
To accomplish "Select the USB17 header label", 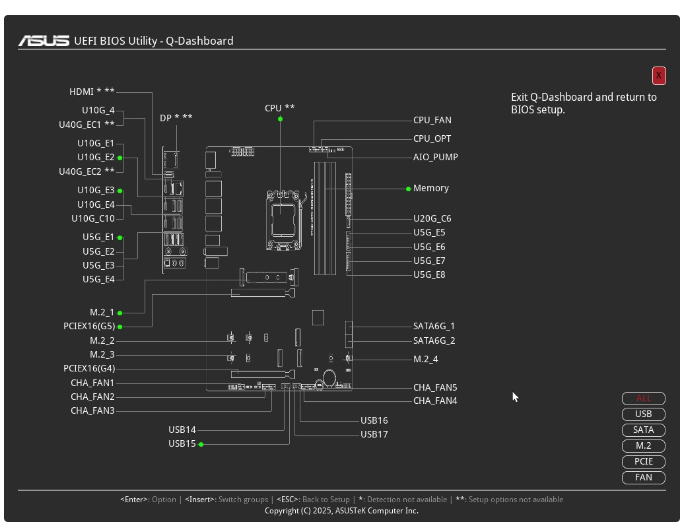I will click(x=374, y=435).
